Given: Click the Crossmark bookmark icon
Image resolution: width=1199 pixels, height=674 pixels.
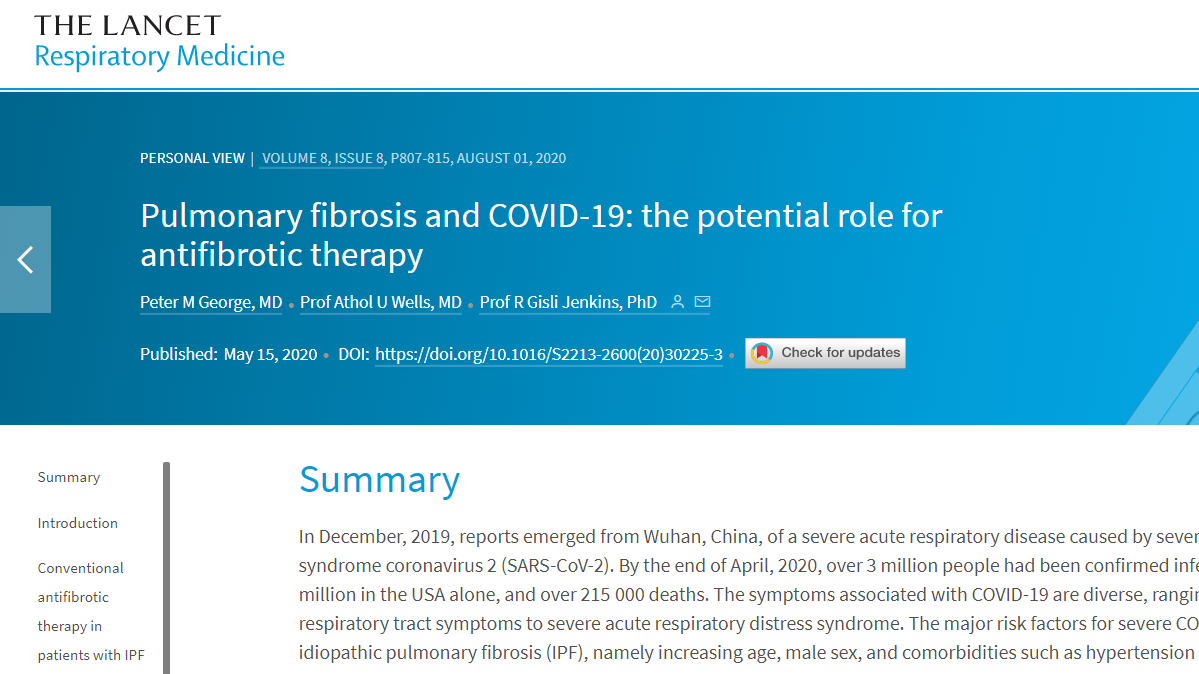Looking at the screenshot, I should (x=762, y=353).
